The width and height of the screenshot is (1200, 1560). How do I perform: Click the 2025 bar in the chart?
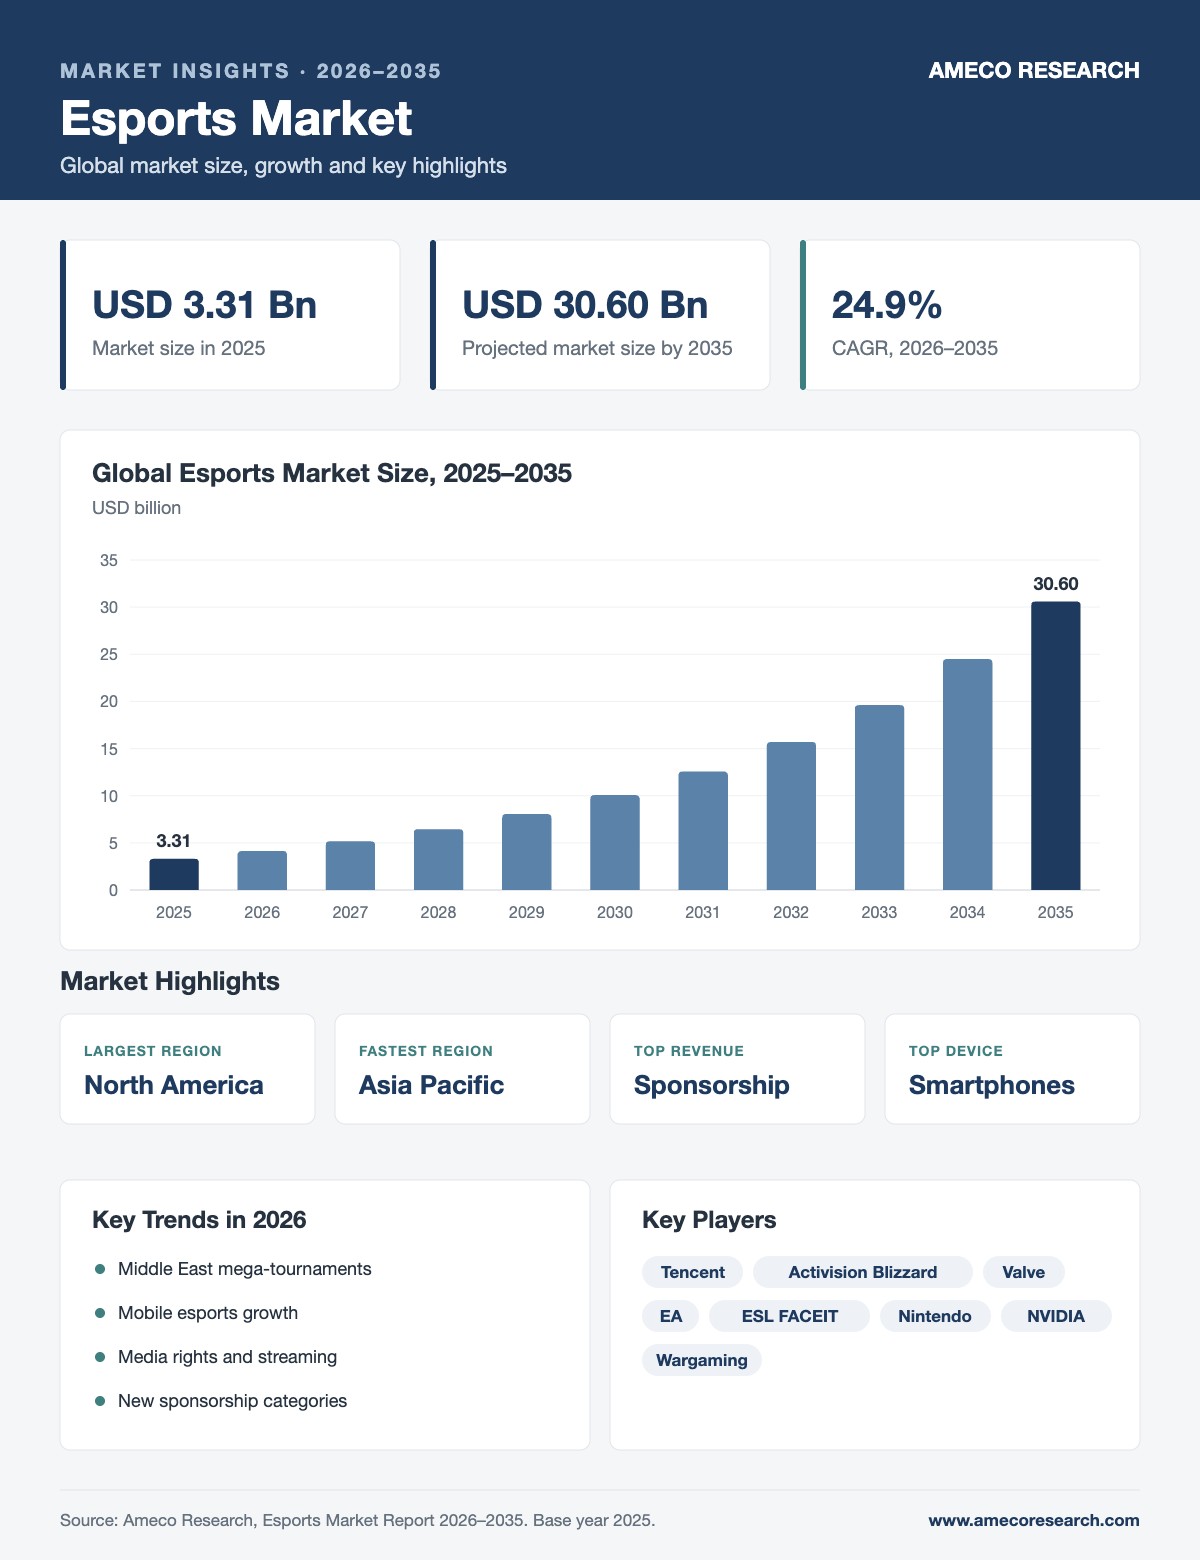(x=174, y=874)
